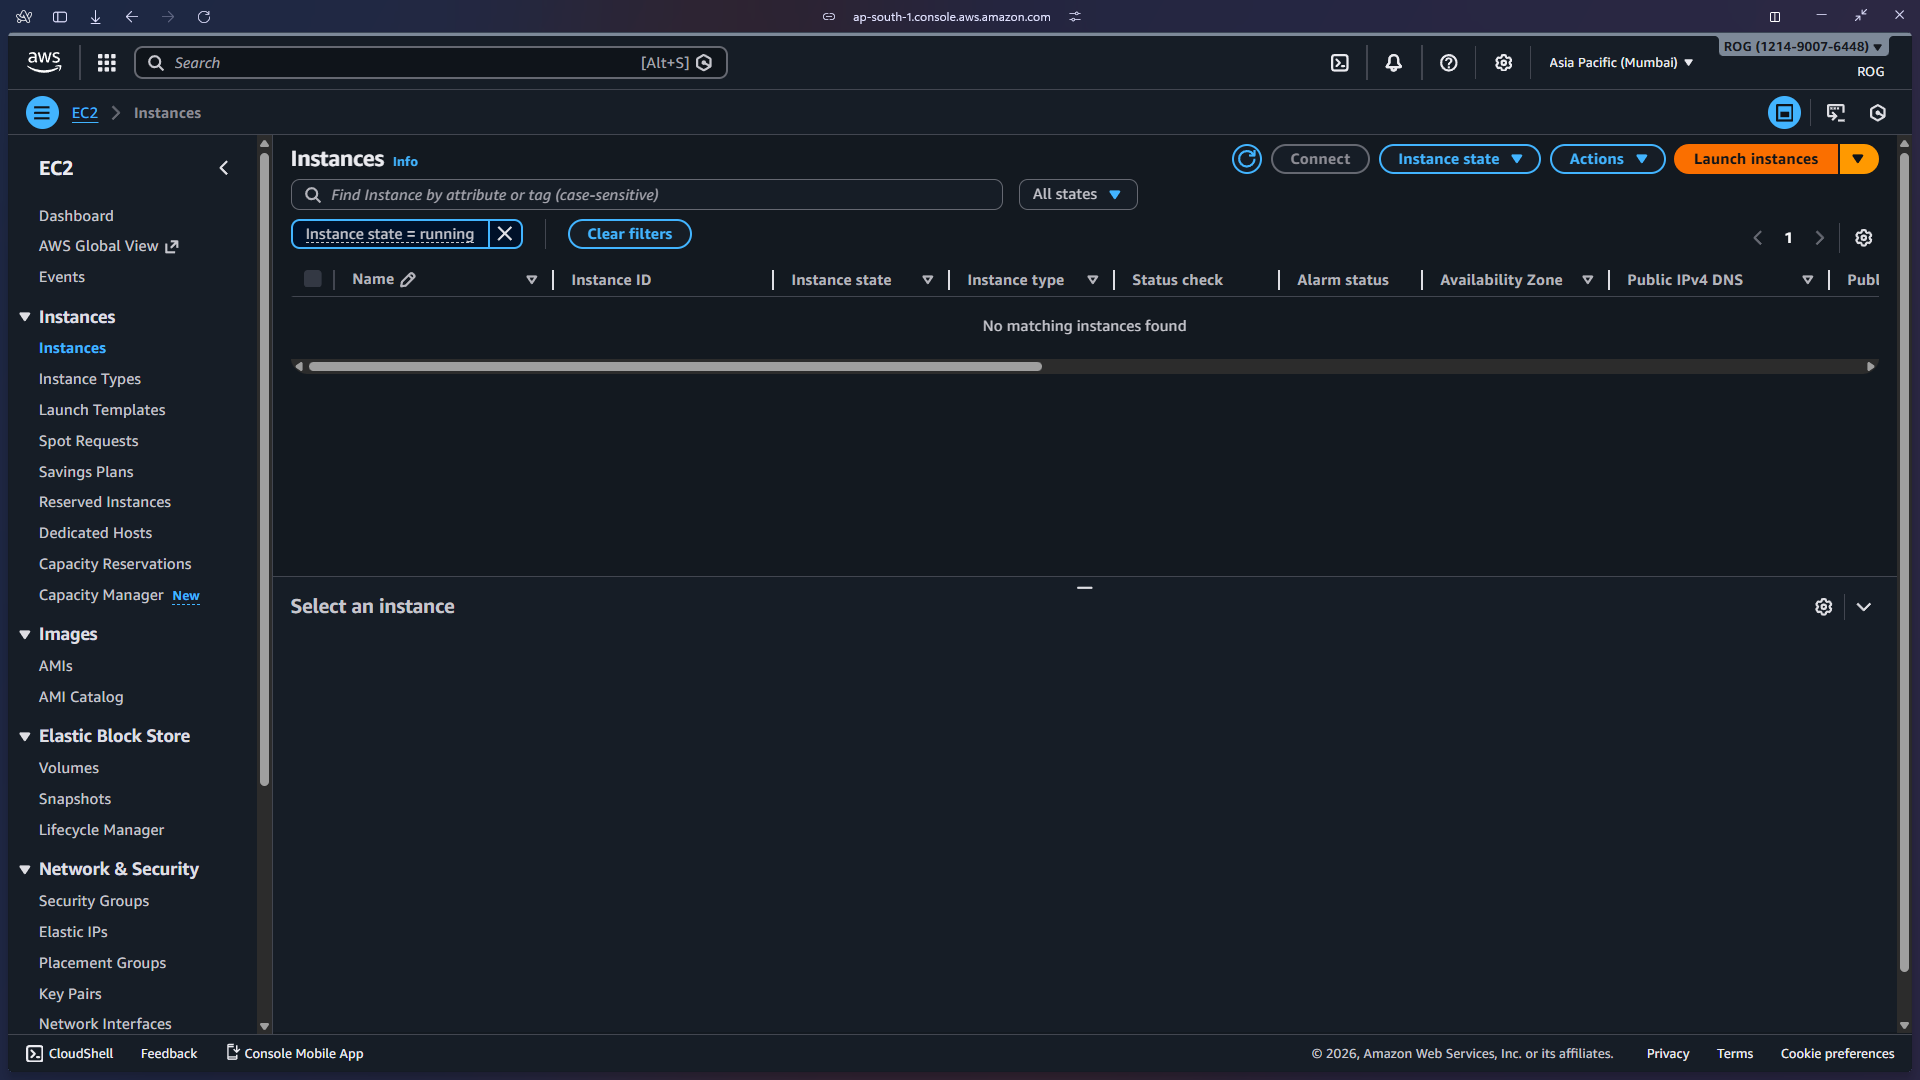Open AWS help via question mark icon

coord(1448,62)
